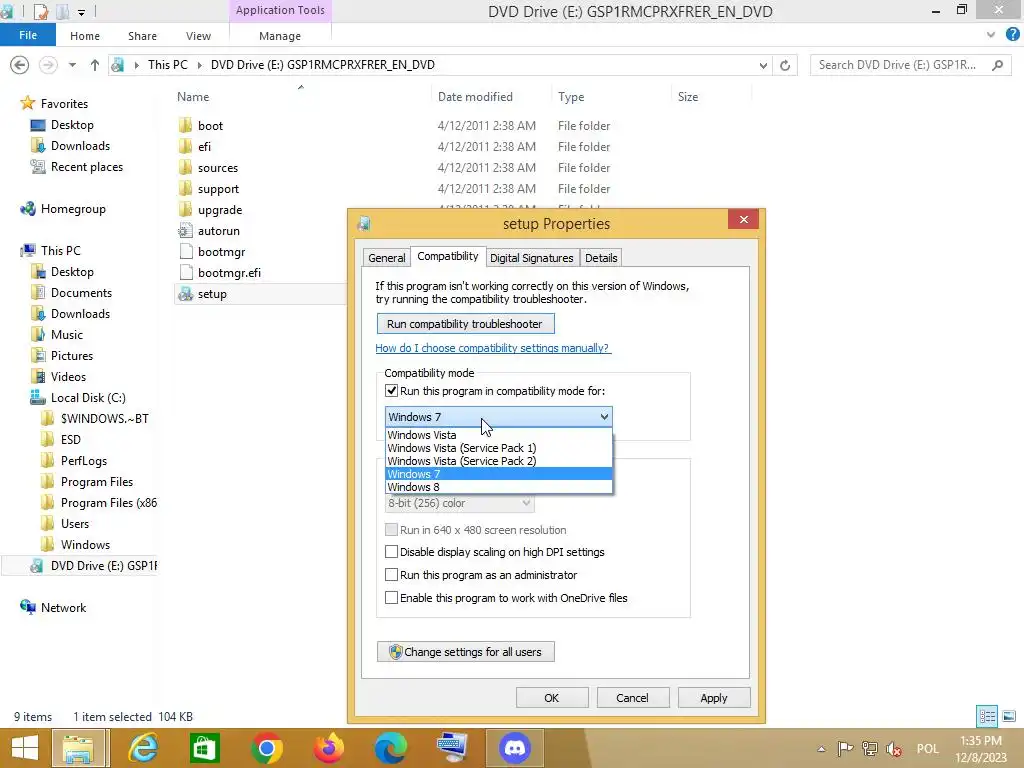
Task: Open the Start menu Windows logo
Action: (x=25, y=748)
